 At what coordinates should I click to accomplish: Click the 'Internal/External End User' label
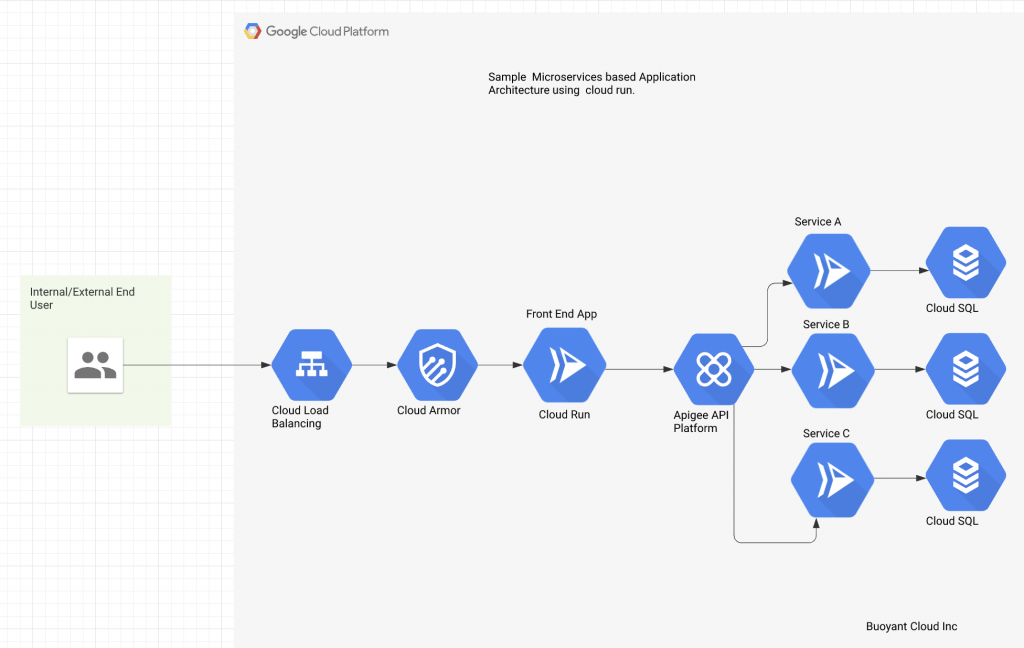[82, 299]
